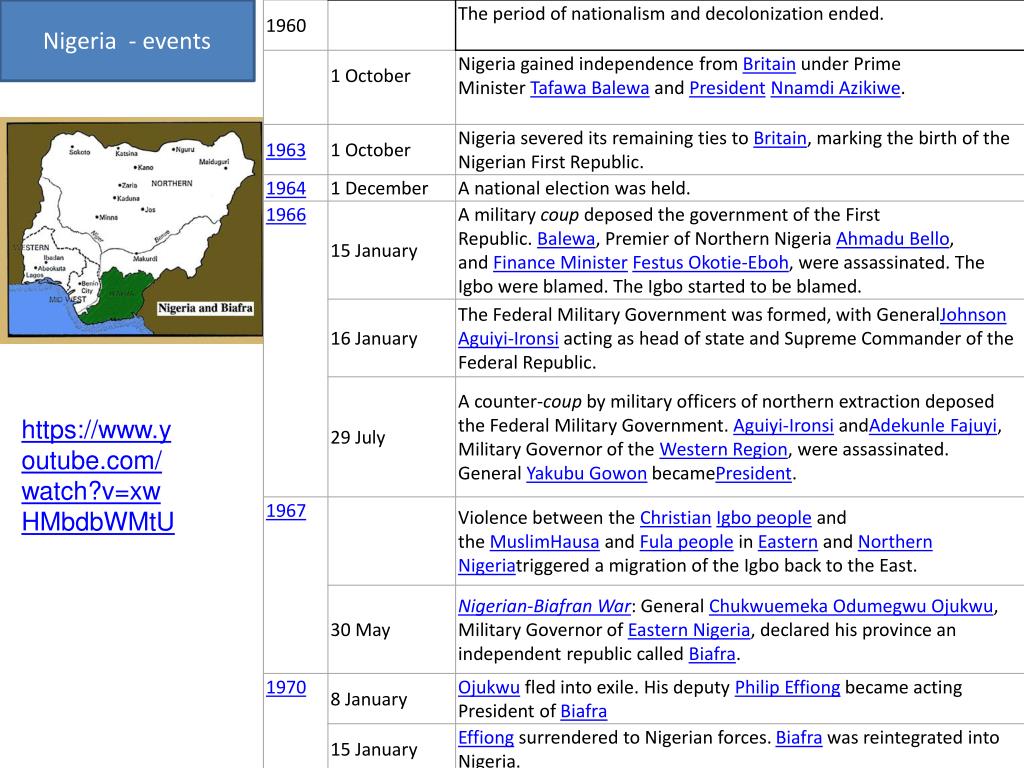Click the '8 January' date cell
Screen dimensions: 1024x768
[391, 699]
